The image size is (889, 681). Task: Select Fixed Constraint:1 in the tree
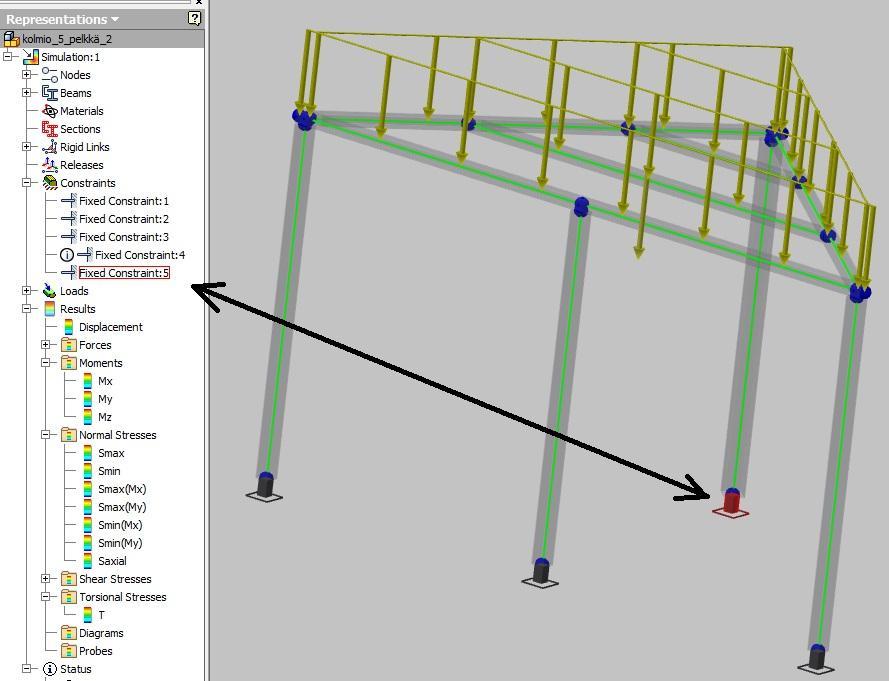[x=124, y=201]
